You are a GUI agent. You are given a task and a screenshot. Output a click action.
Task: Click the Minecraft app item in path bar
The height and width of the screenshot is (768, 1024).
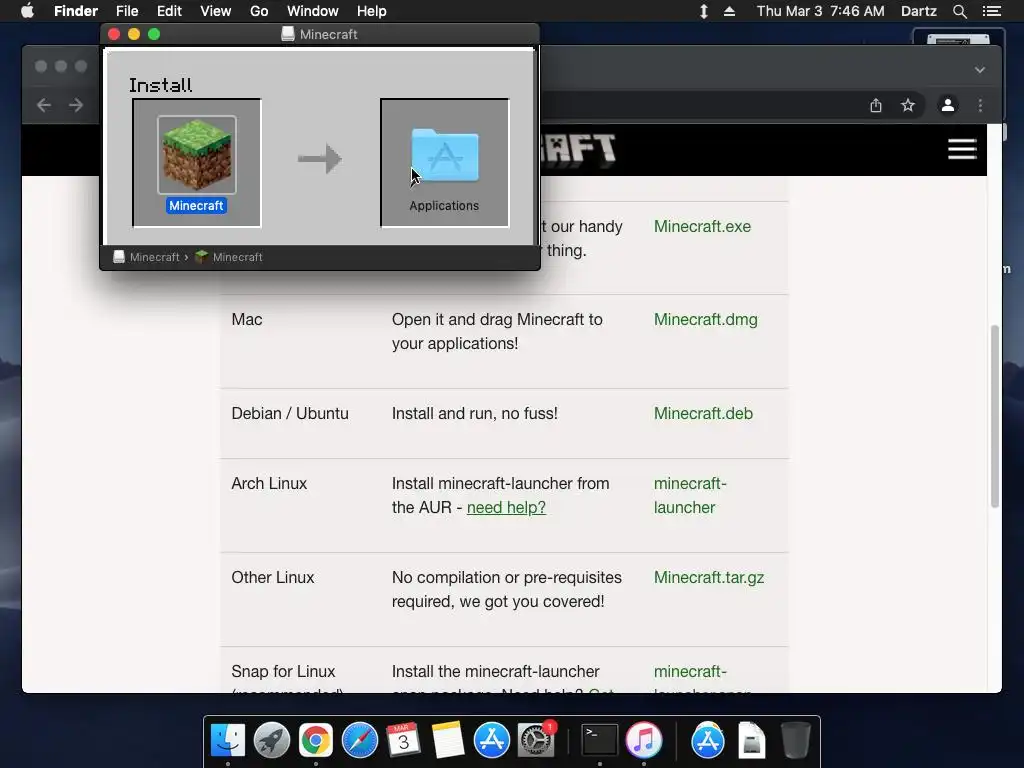click(229, 257)
